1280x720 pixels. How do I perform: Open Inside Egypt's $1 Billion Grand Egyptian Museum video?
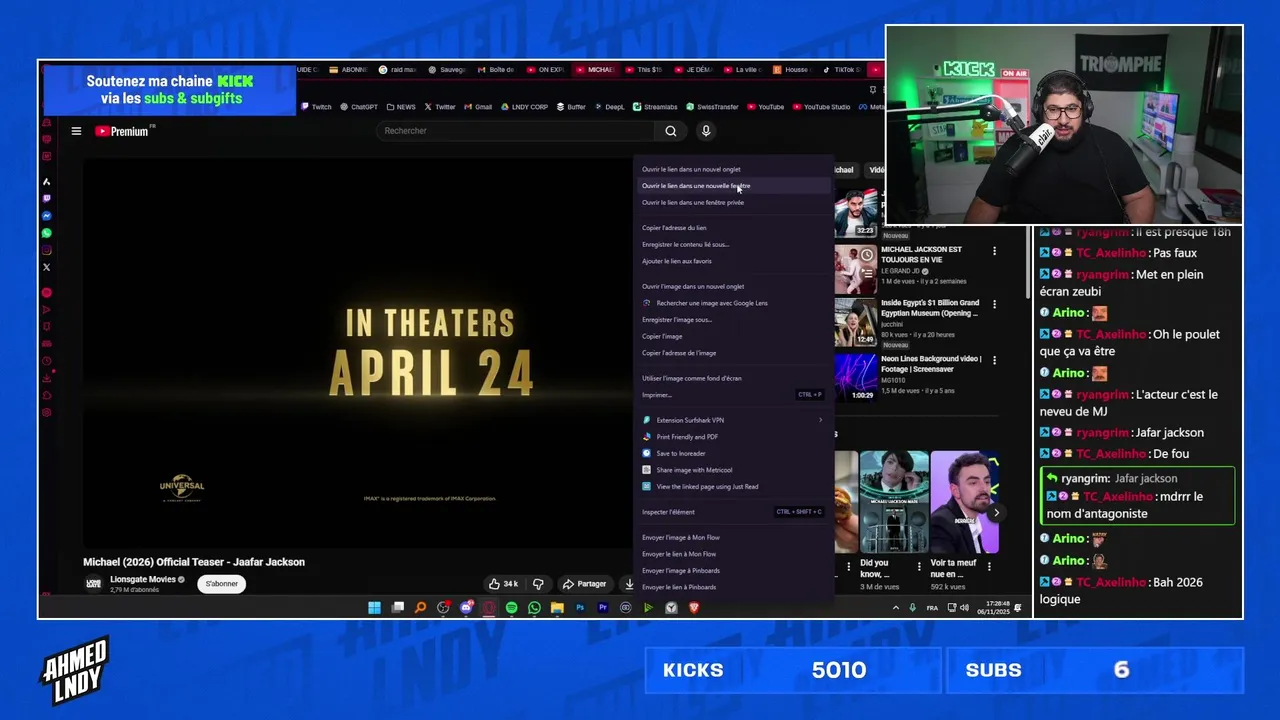[x=930, y=308]
